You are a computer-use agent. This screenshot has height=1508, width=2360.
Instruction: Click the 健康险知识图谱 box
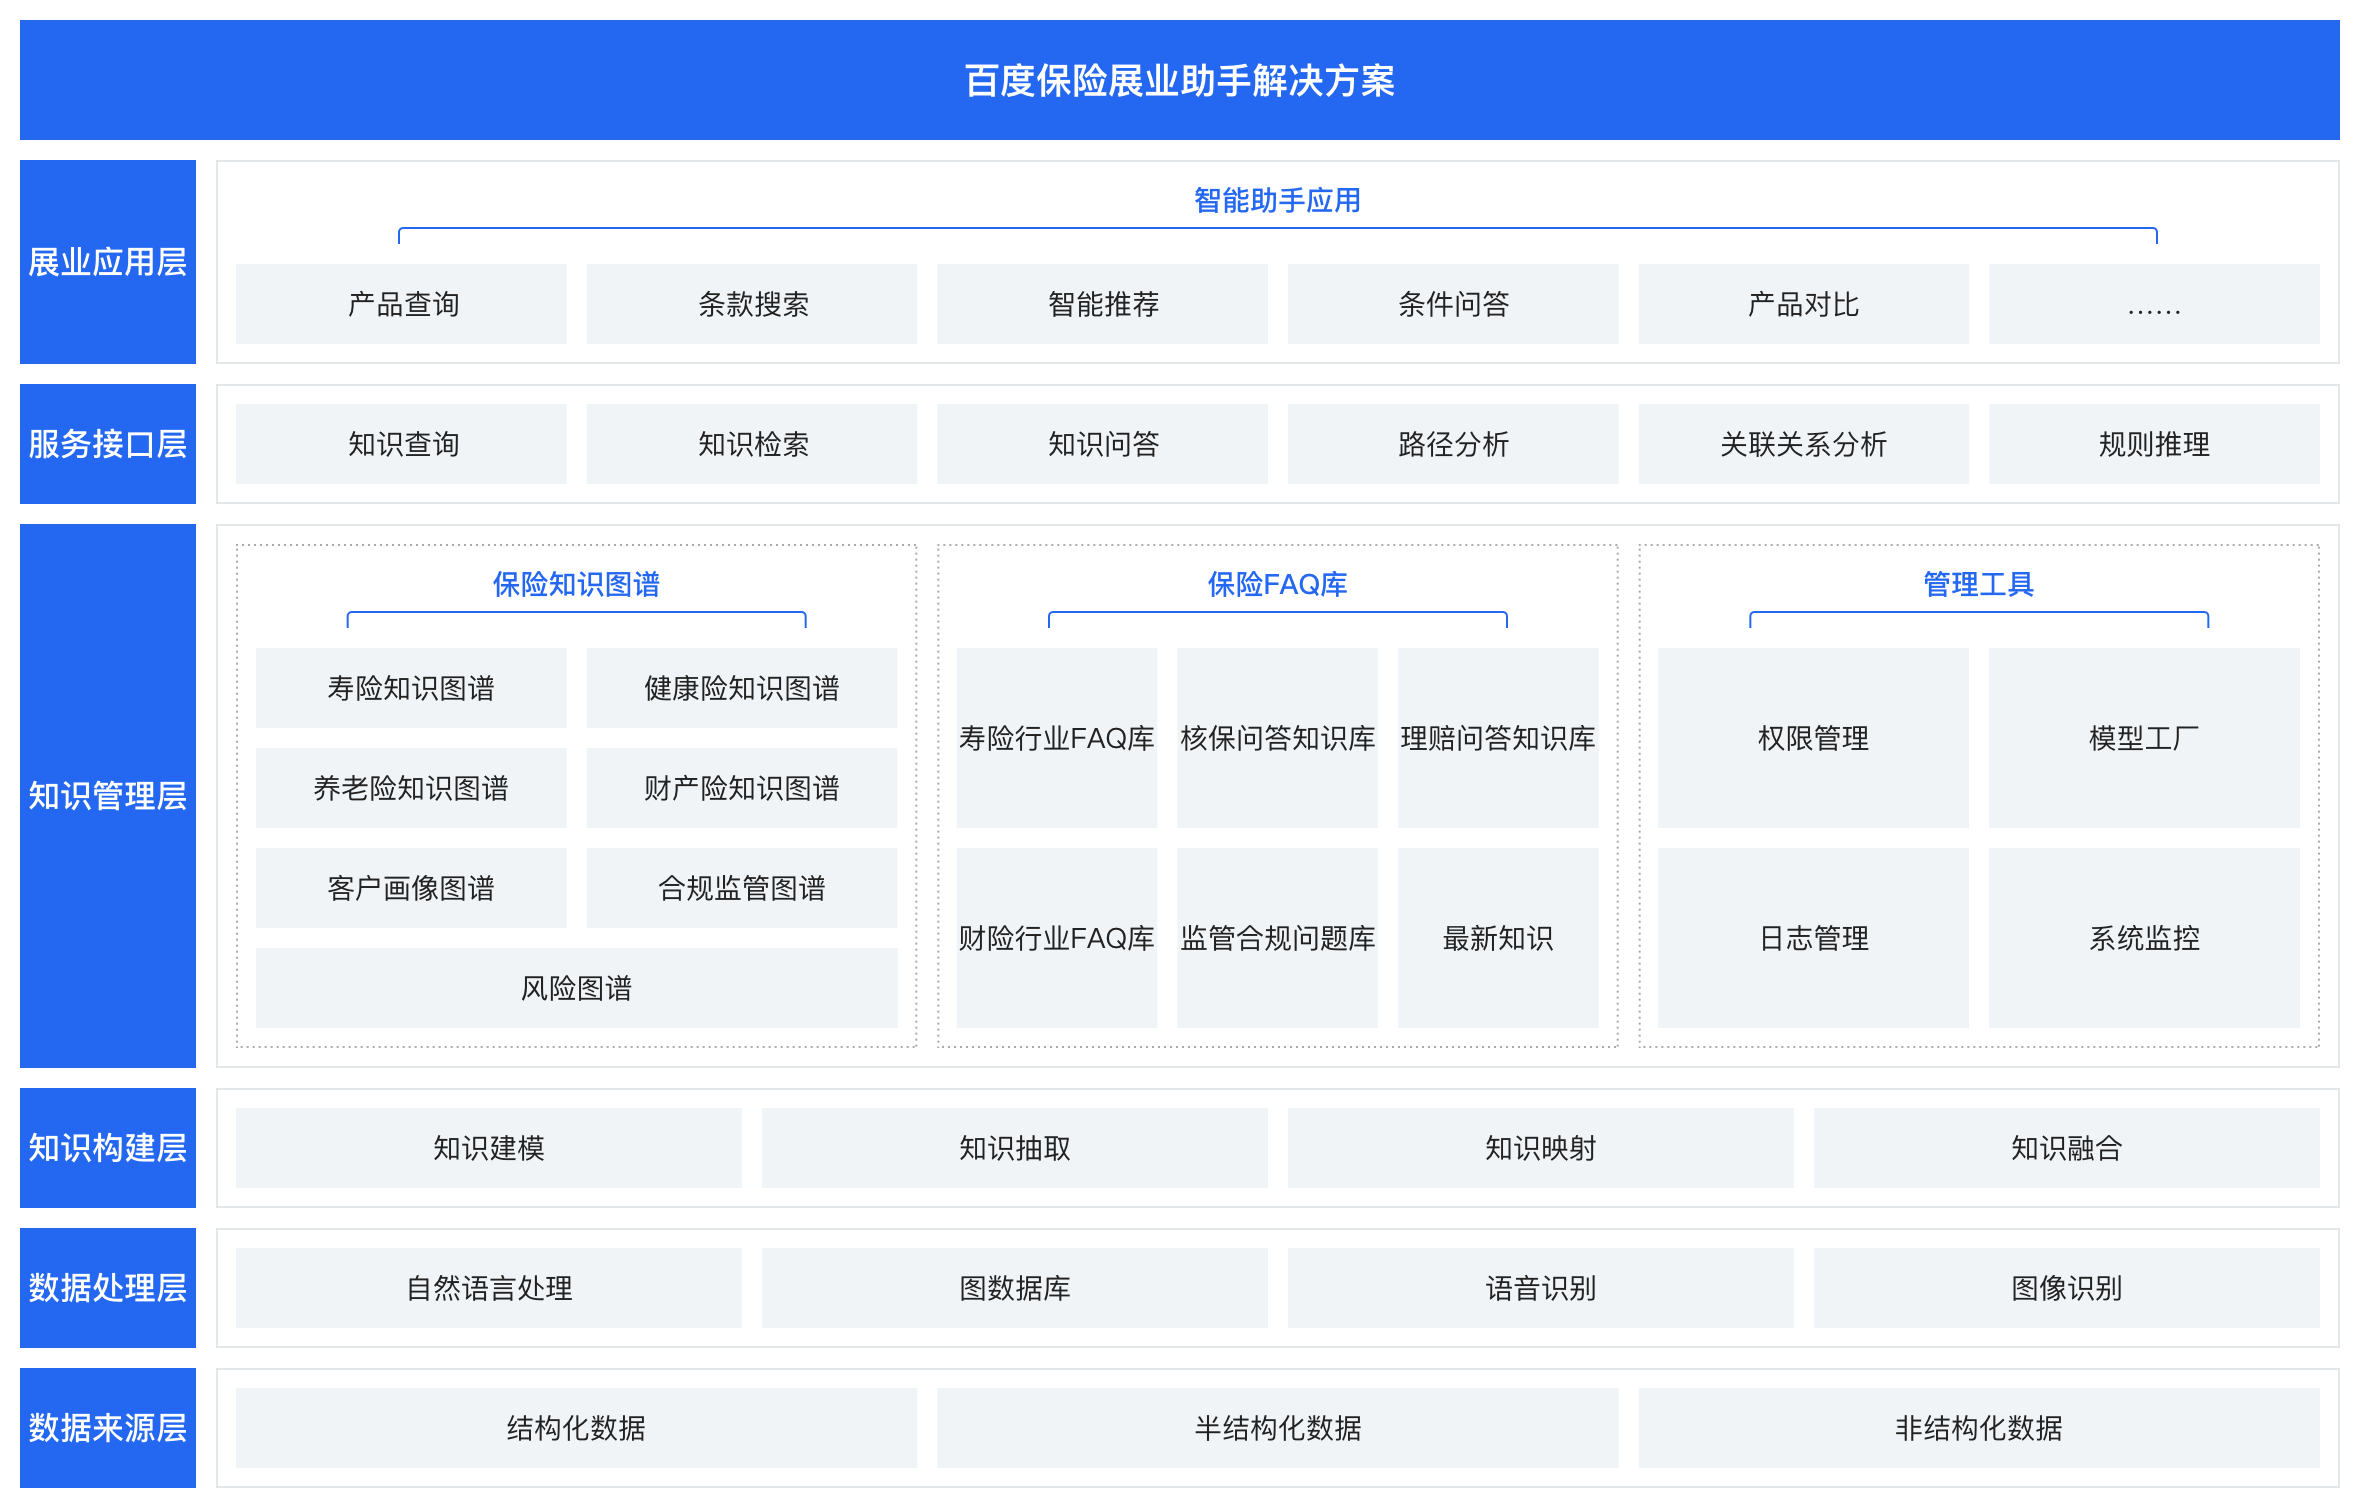(742, 688)
